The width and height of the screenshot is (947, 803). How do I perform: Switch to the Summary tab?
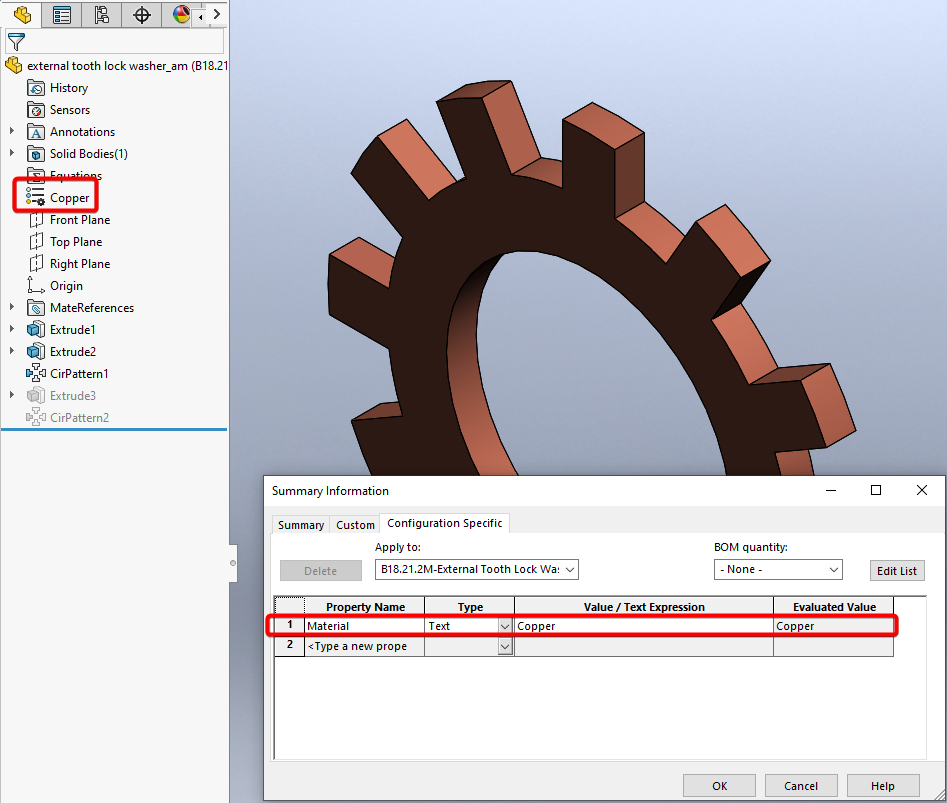click(301, 525)
